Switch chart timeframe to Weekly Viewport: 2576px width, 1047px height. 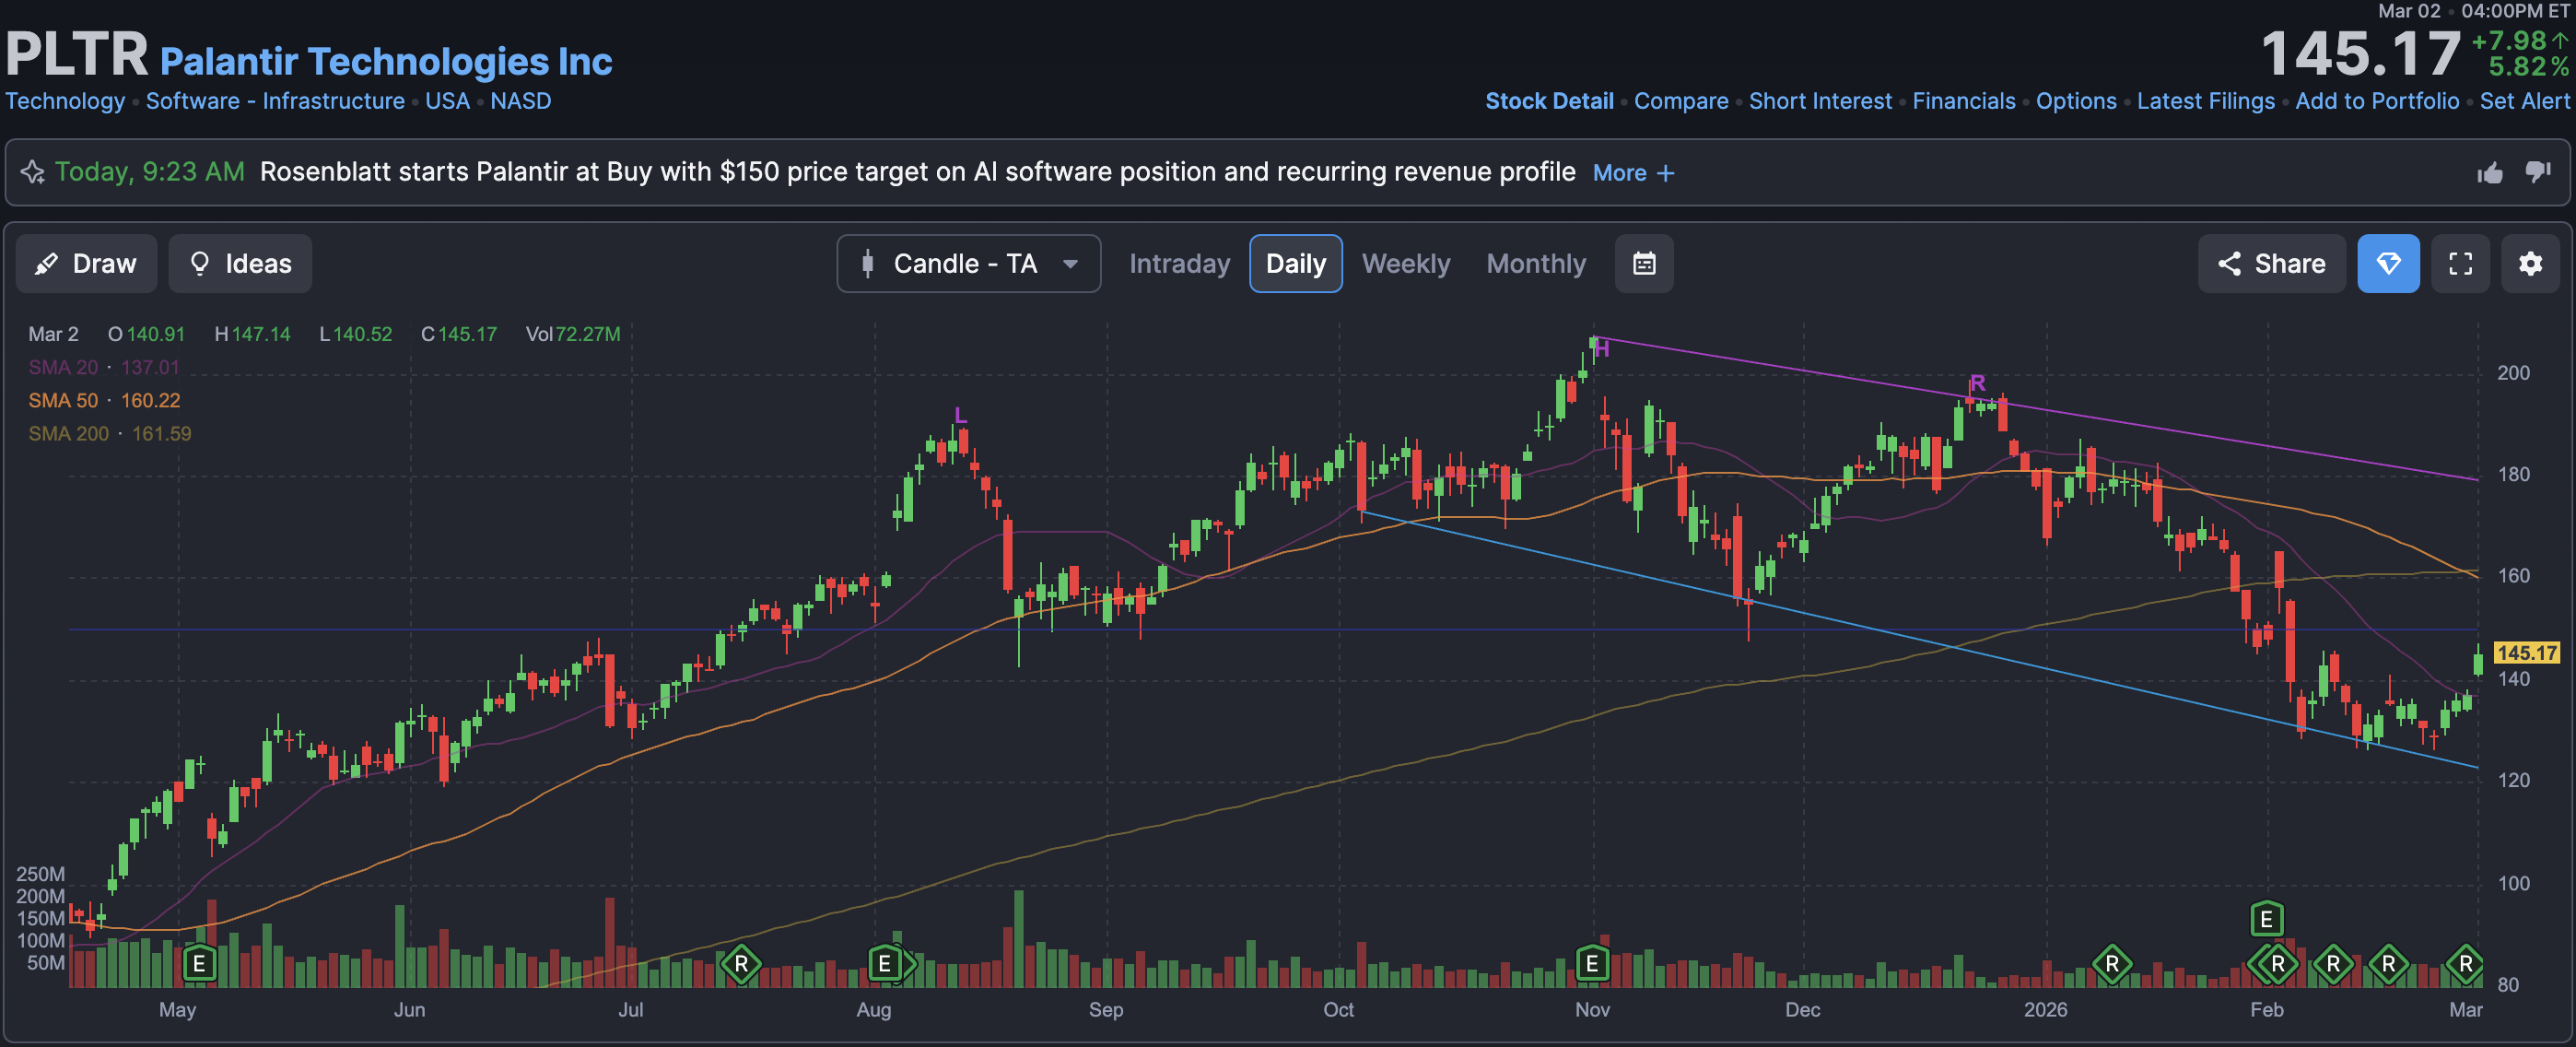coord(1405,264)
